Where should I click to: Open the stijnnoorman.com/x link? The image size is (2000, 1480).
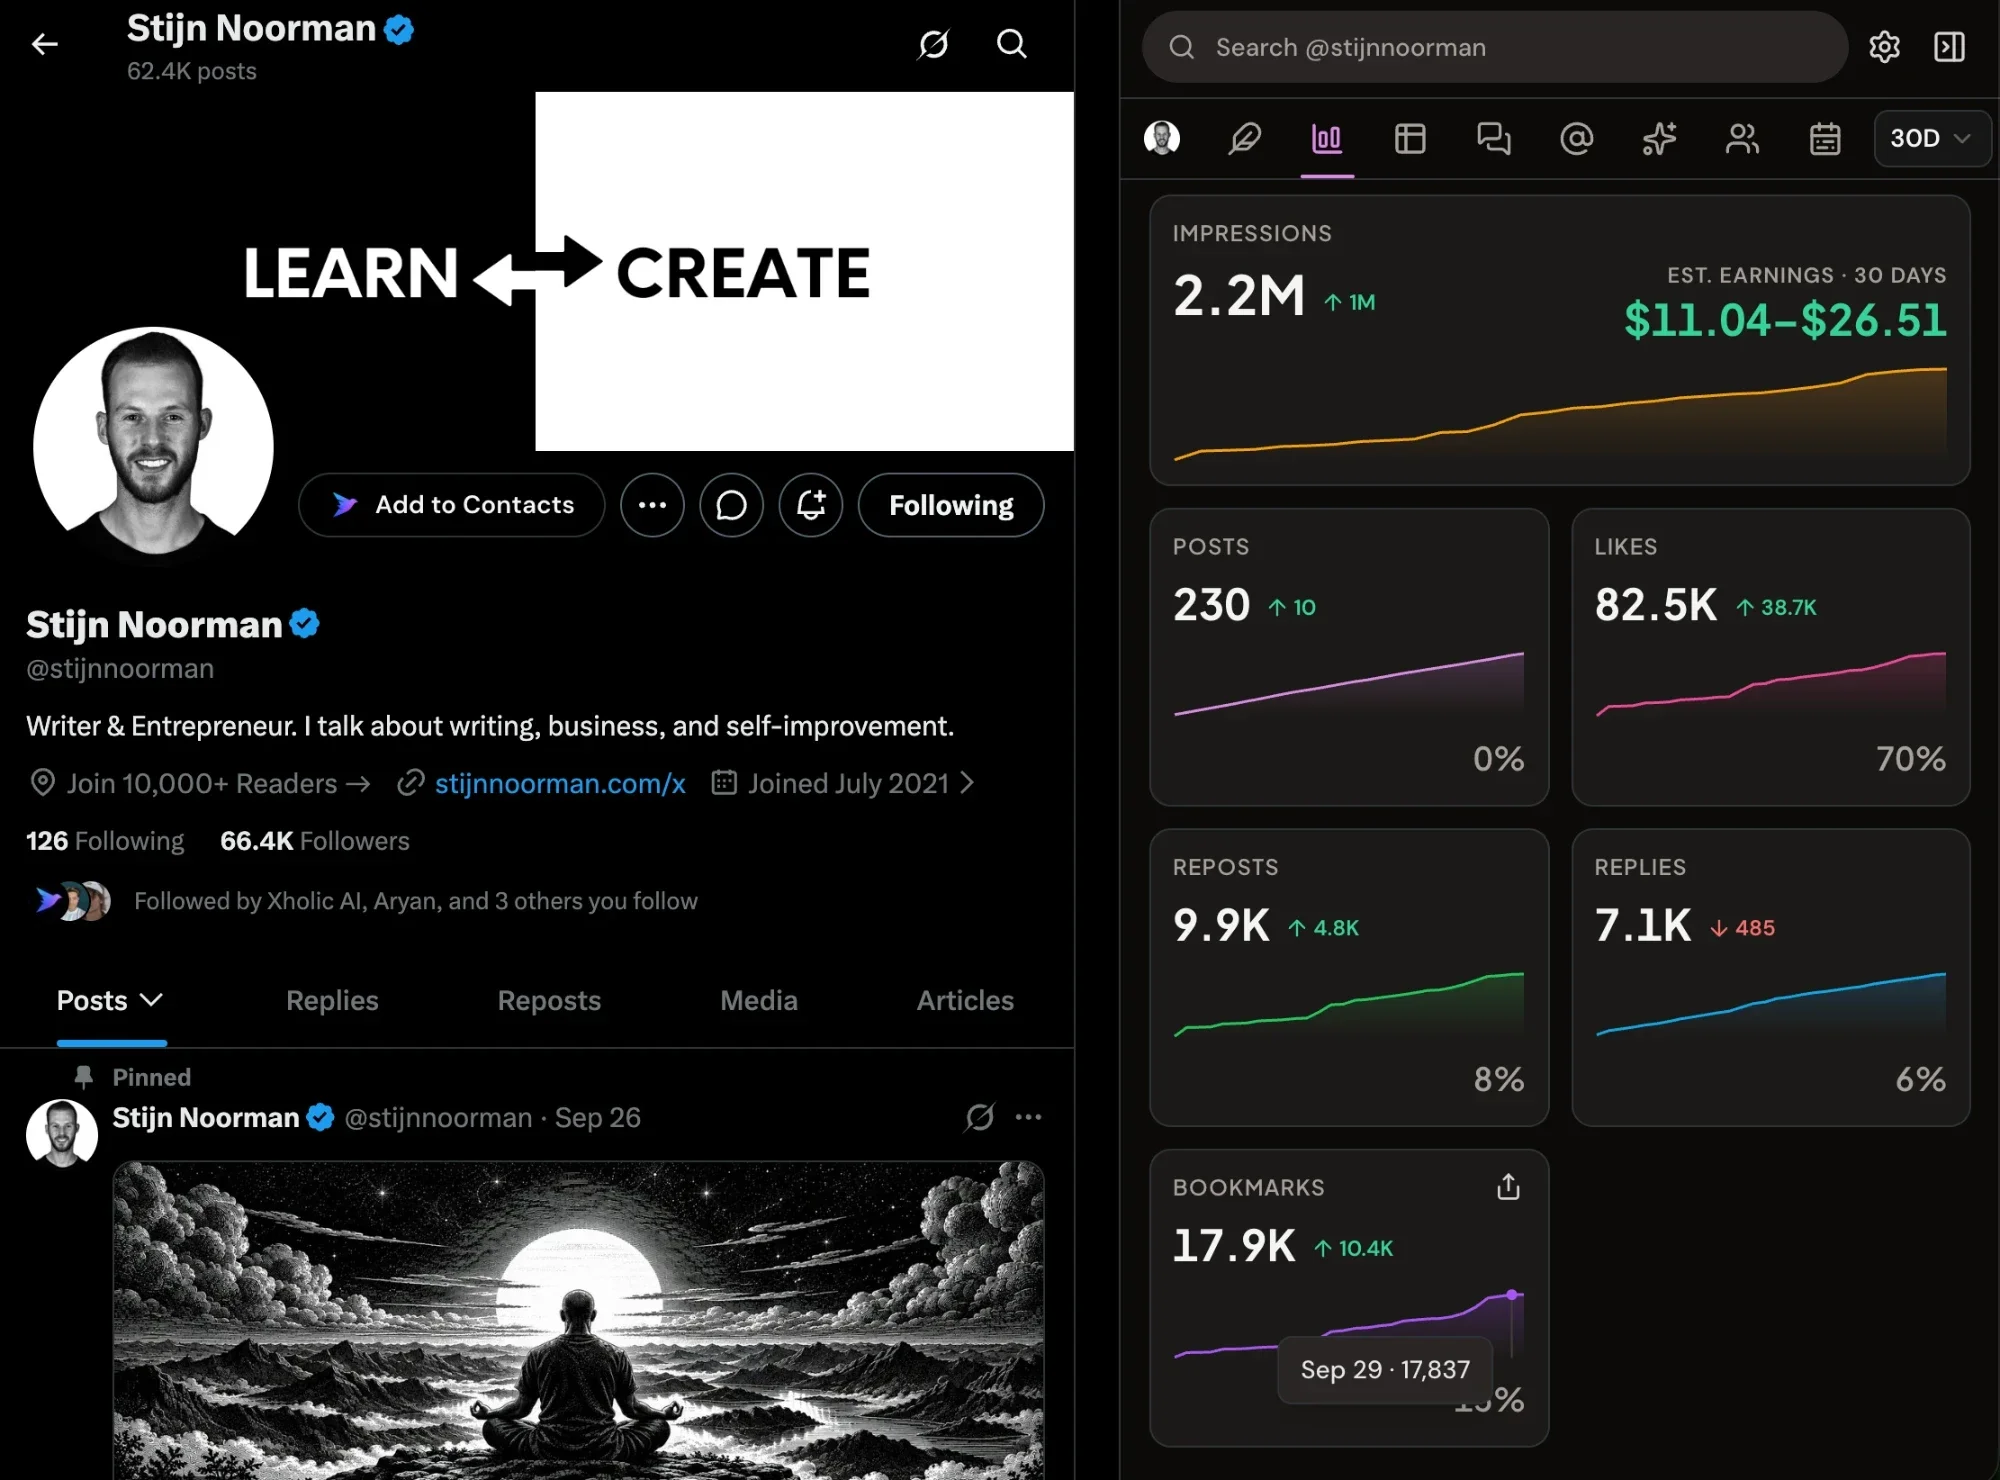(x=560, y=783)
